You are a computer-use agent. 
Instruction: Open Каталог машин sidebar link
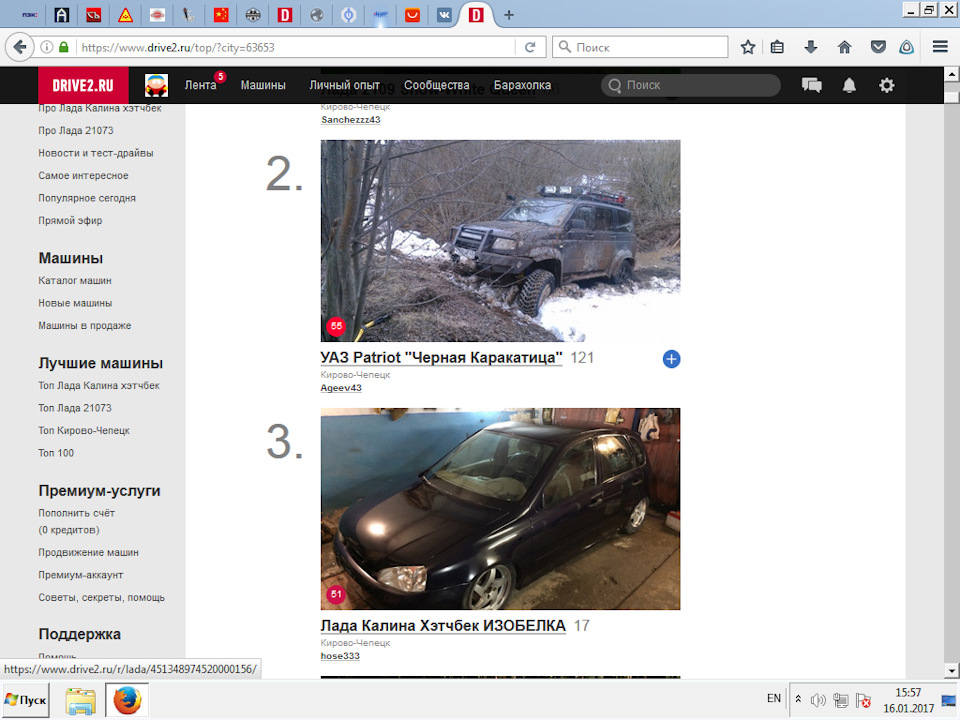pyautogui.click(x=75, y=280)
